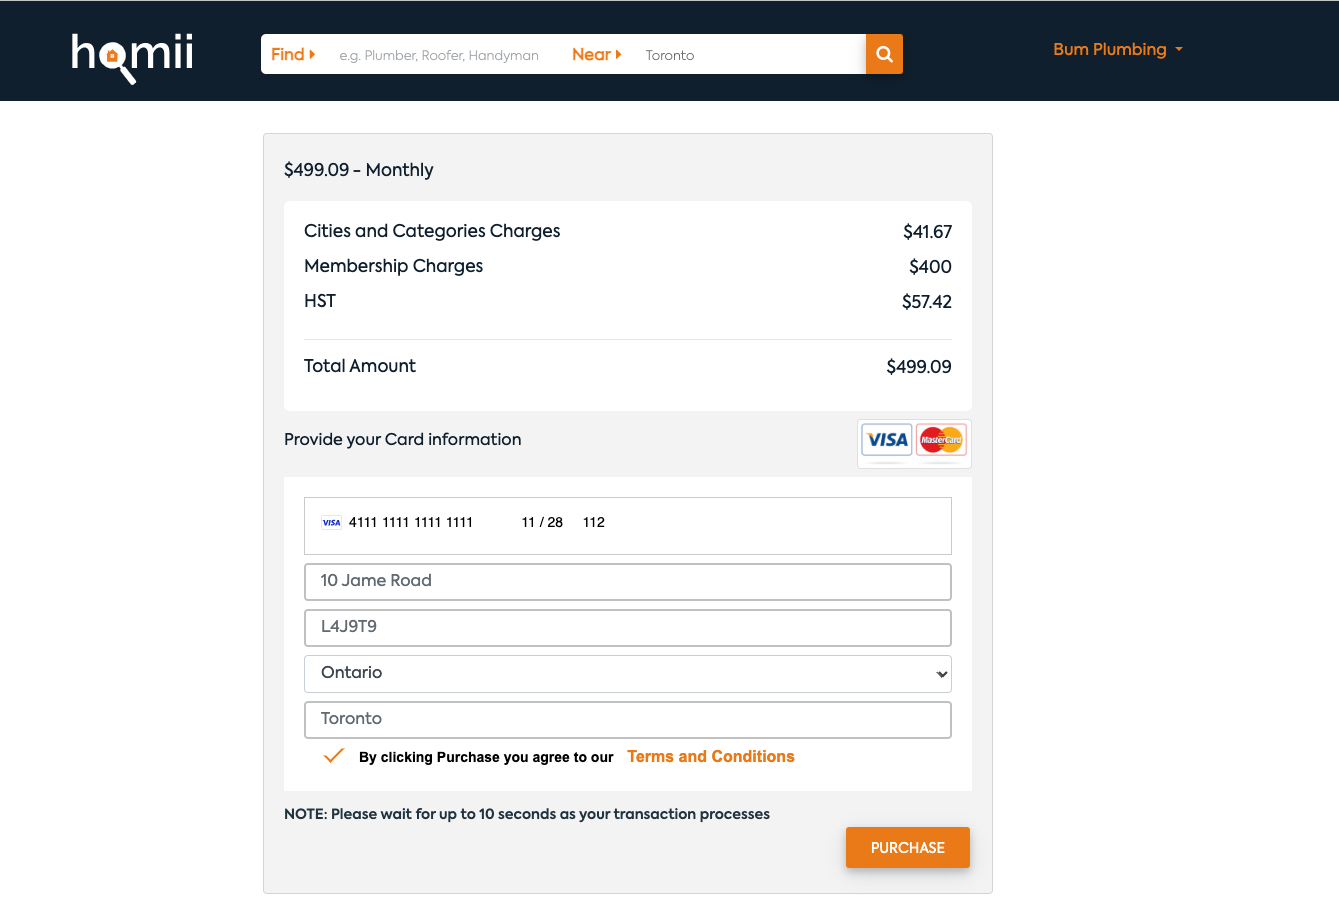The height and width of the screenshot is (910, 1339).
Task: Click the orange search magnifier button
Action: click(884, 54)
